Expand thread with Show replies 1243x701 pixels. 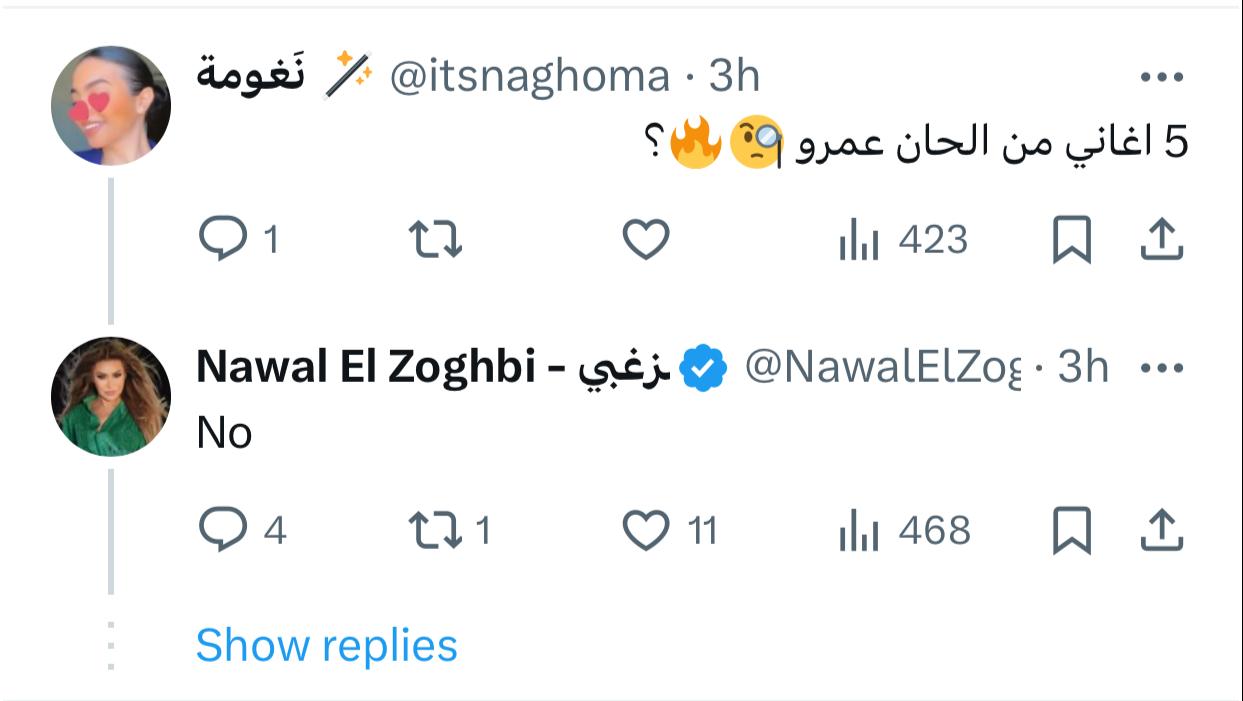pyautogui.click(x=326, y=645)
